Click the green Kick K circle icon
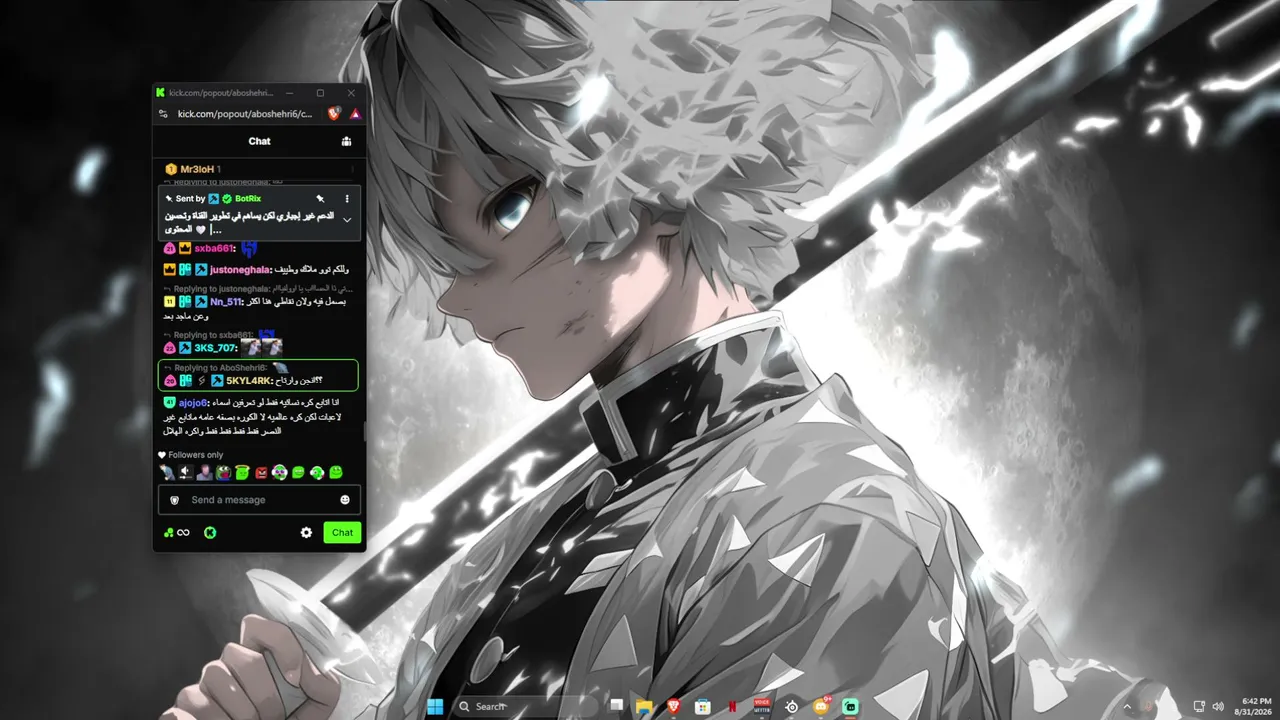 pos(210,533)
